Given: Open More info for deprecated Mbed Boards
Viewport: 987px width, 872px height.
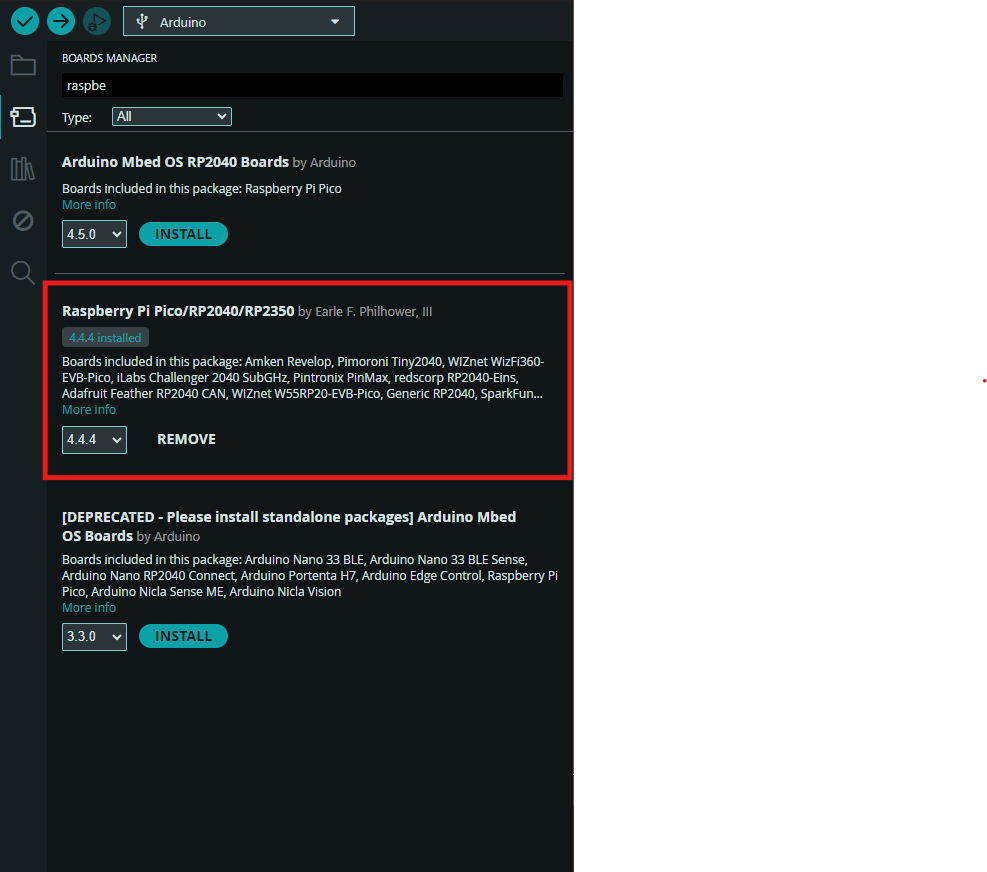Looking at the screenshot, I should [89, 608].
